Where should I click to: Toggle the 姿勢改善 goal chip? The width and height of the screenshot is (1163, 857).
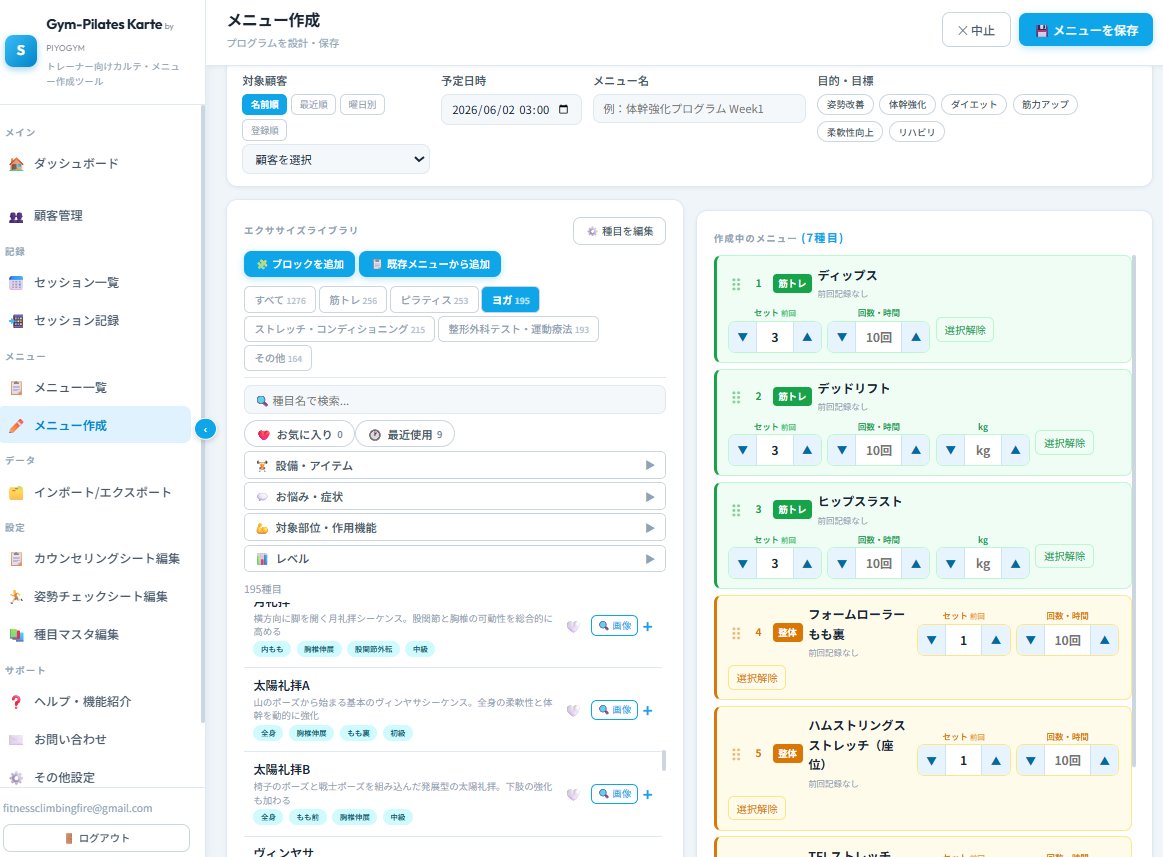click(x=846, y=105)
